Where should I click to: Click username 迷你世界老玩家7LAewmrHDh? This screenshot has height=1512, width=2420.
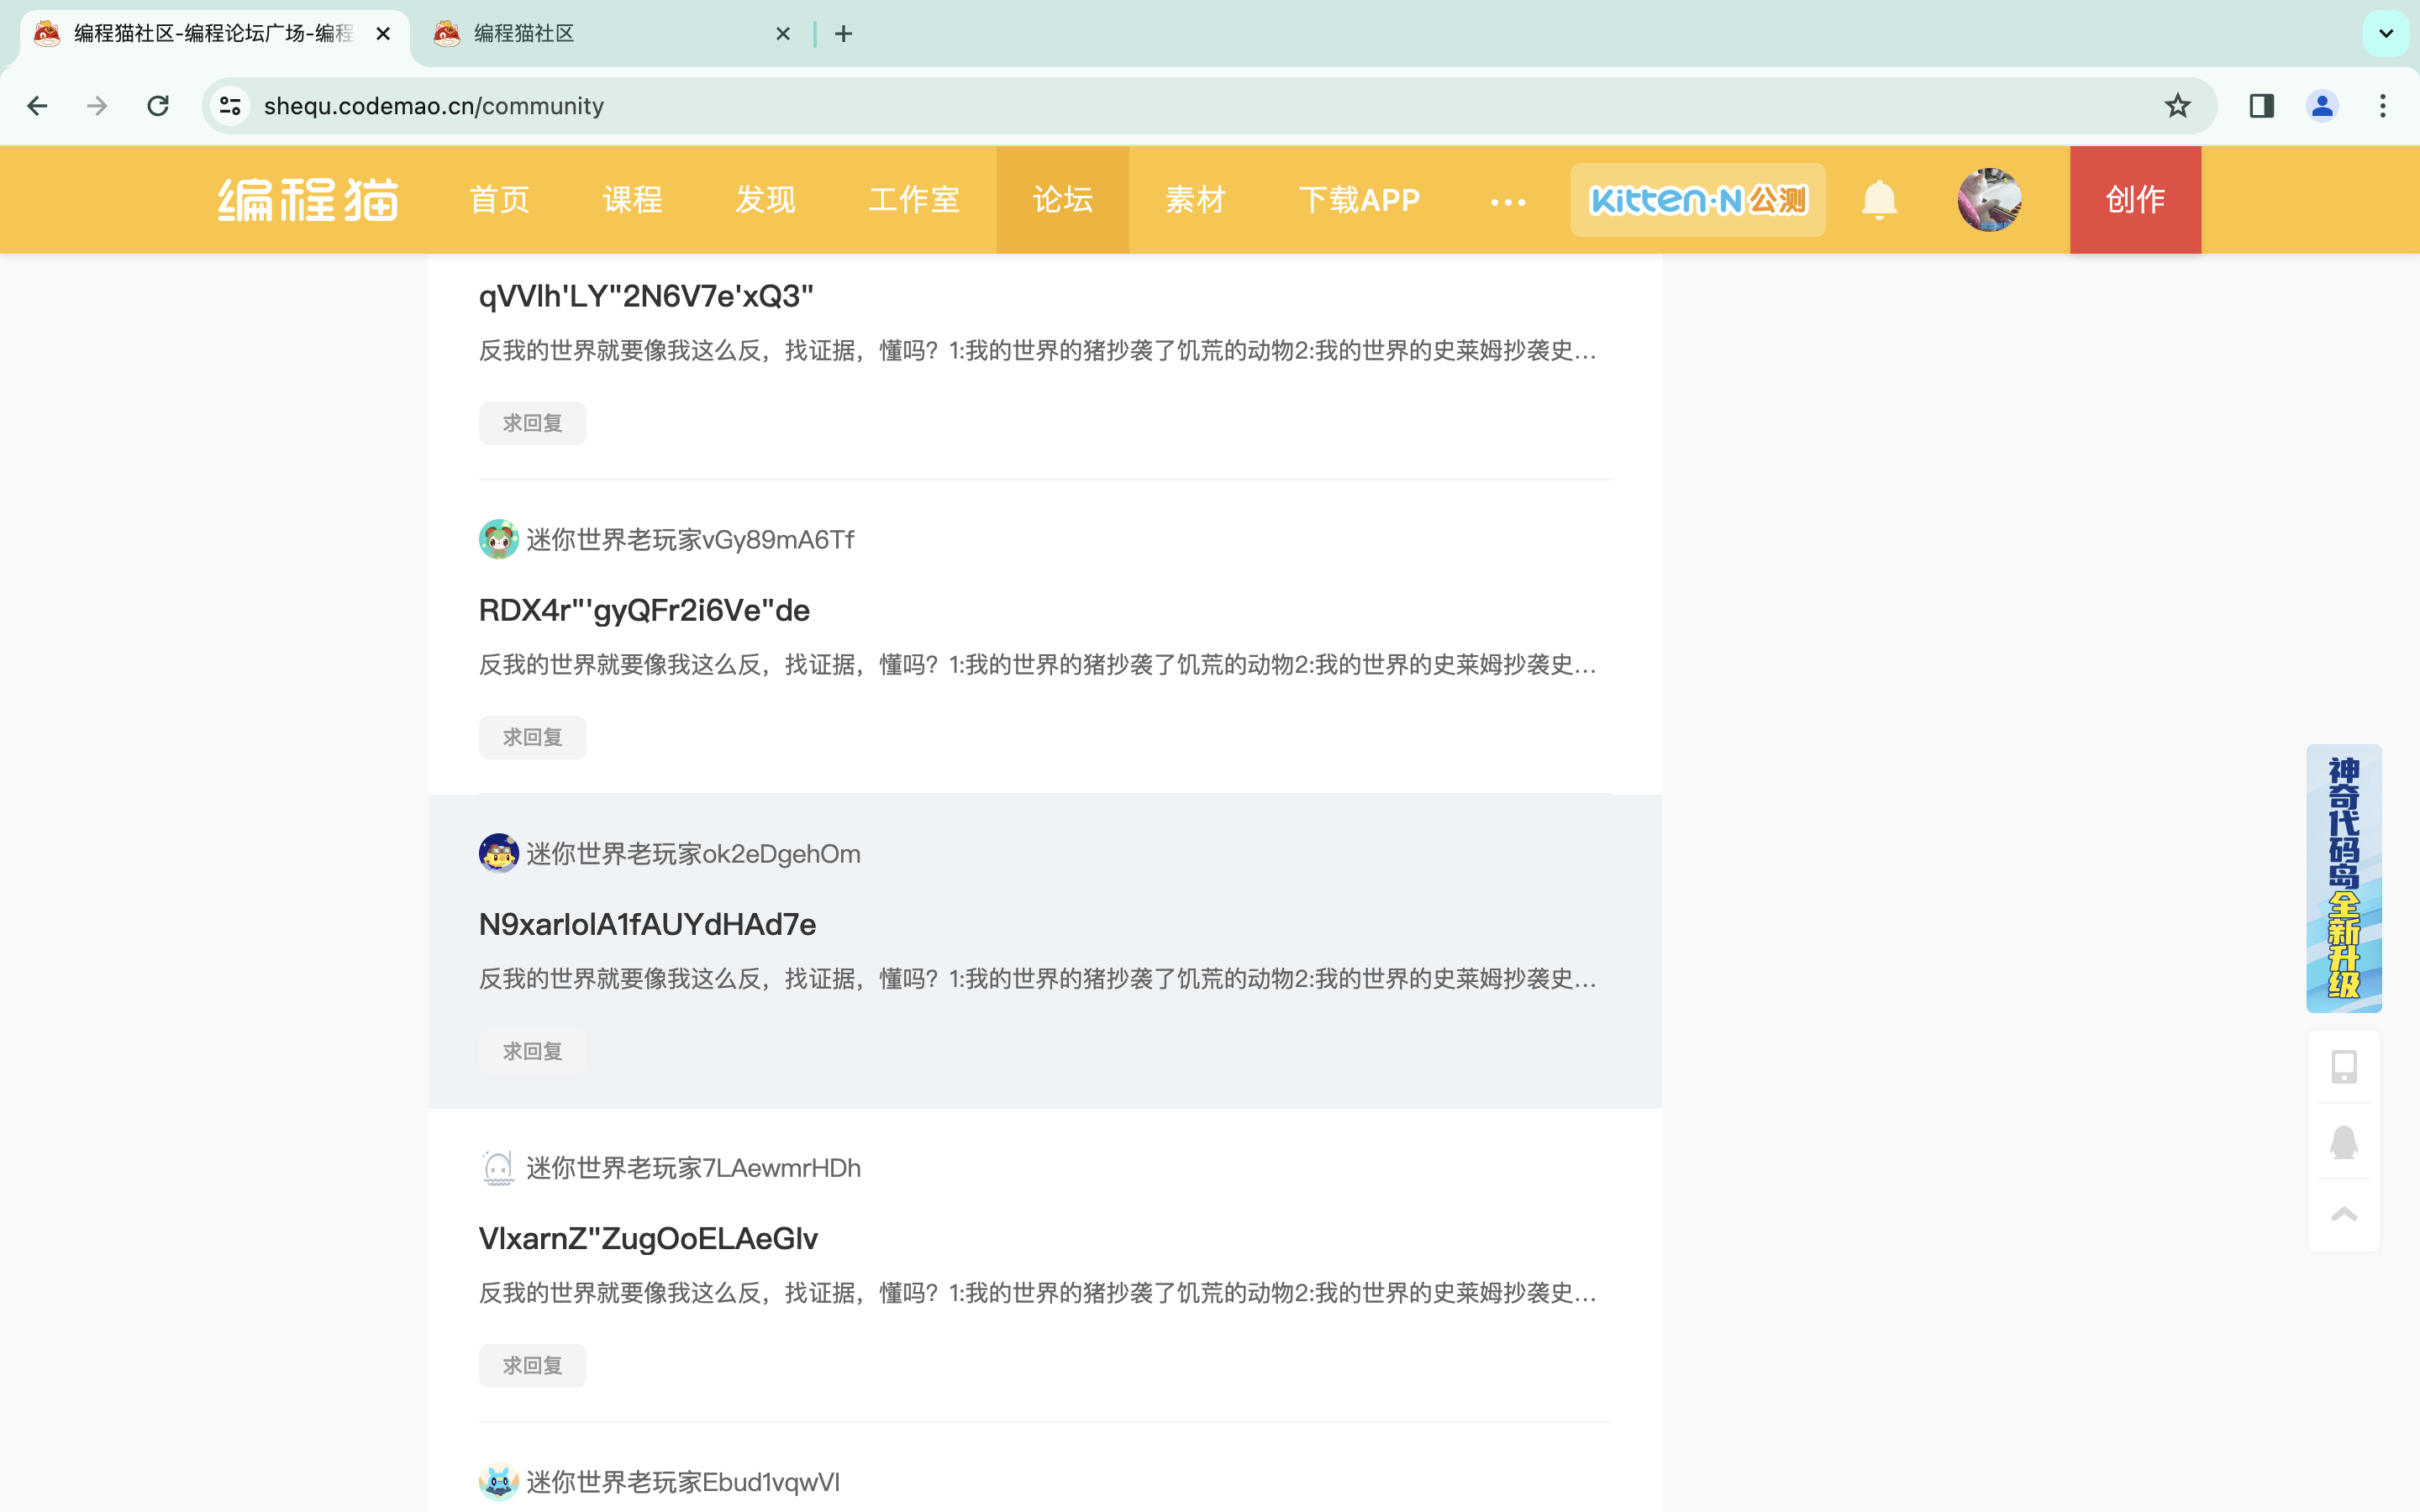[x=693, y=1168]
